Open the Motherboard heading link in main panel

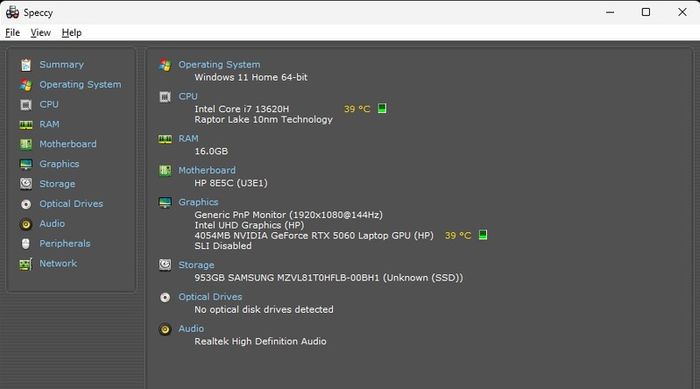click(207, 171)
